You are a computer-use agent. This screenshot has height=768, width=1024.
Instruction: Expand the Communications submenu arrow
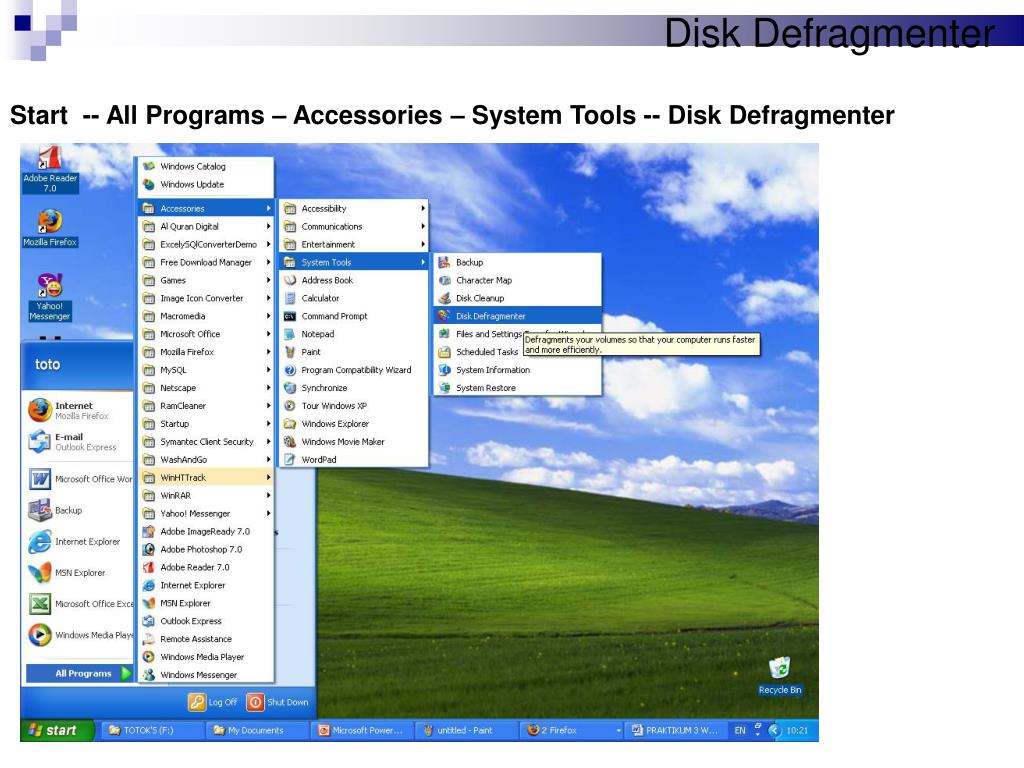pyautogui.click(x=423, y=227)
